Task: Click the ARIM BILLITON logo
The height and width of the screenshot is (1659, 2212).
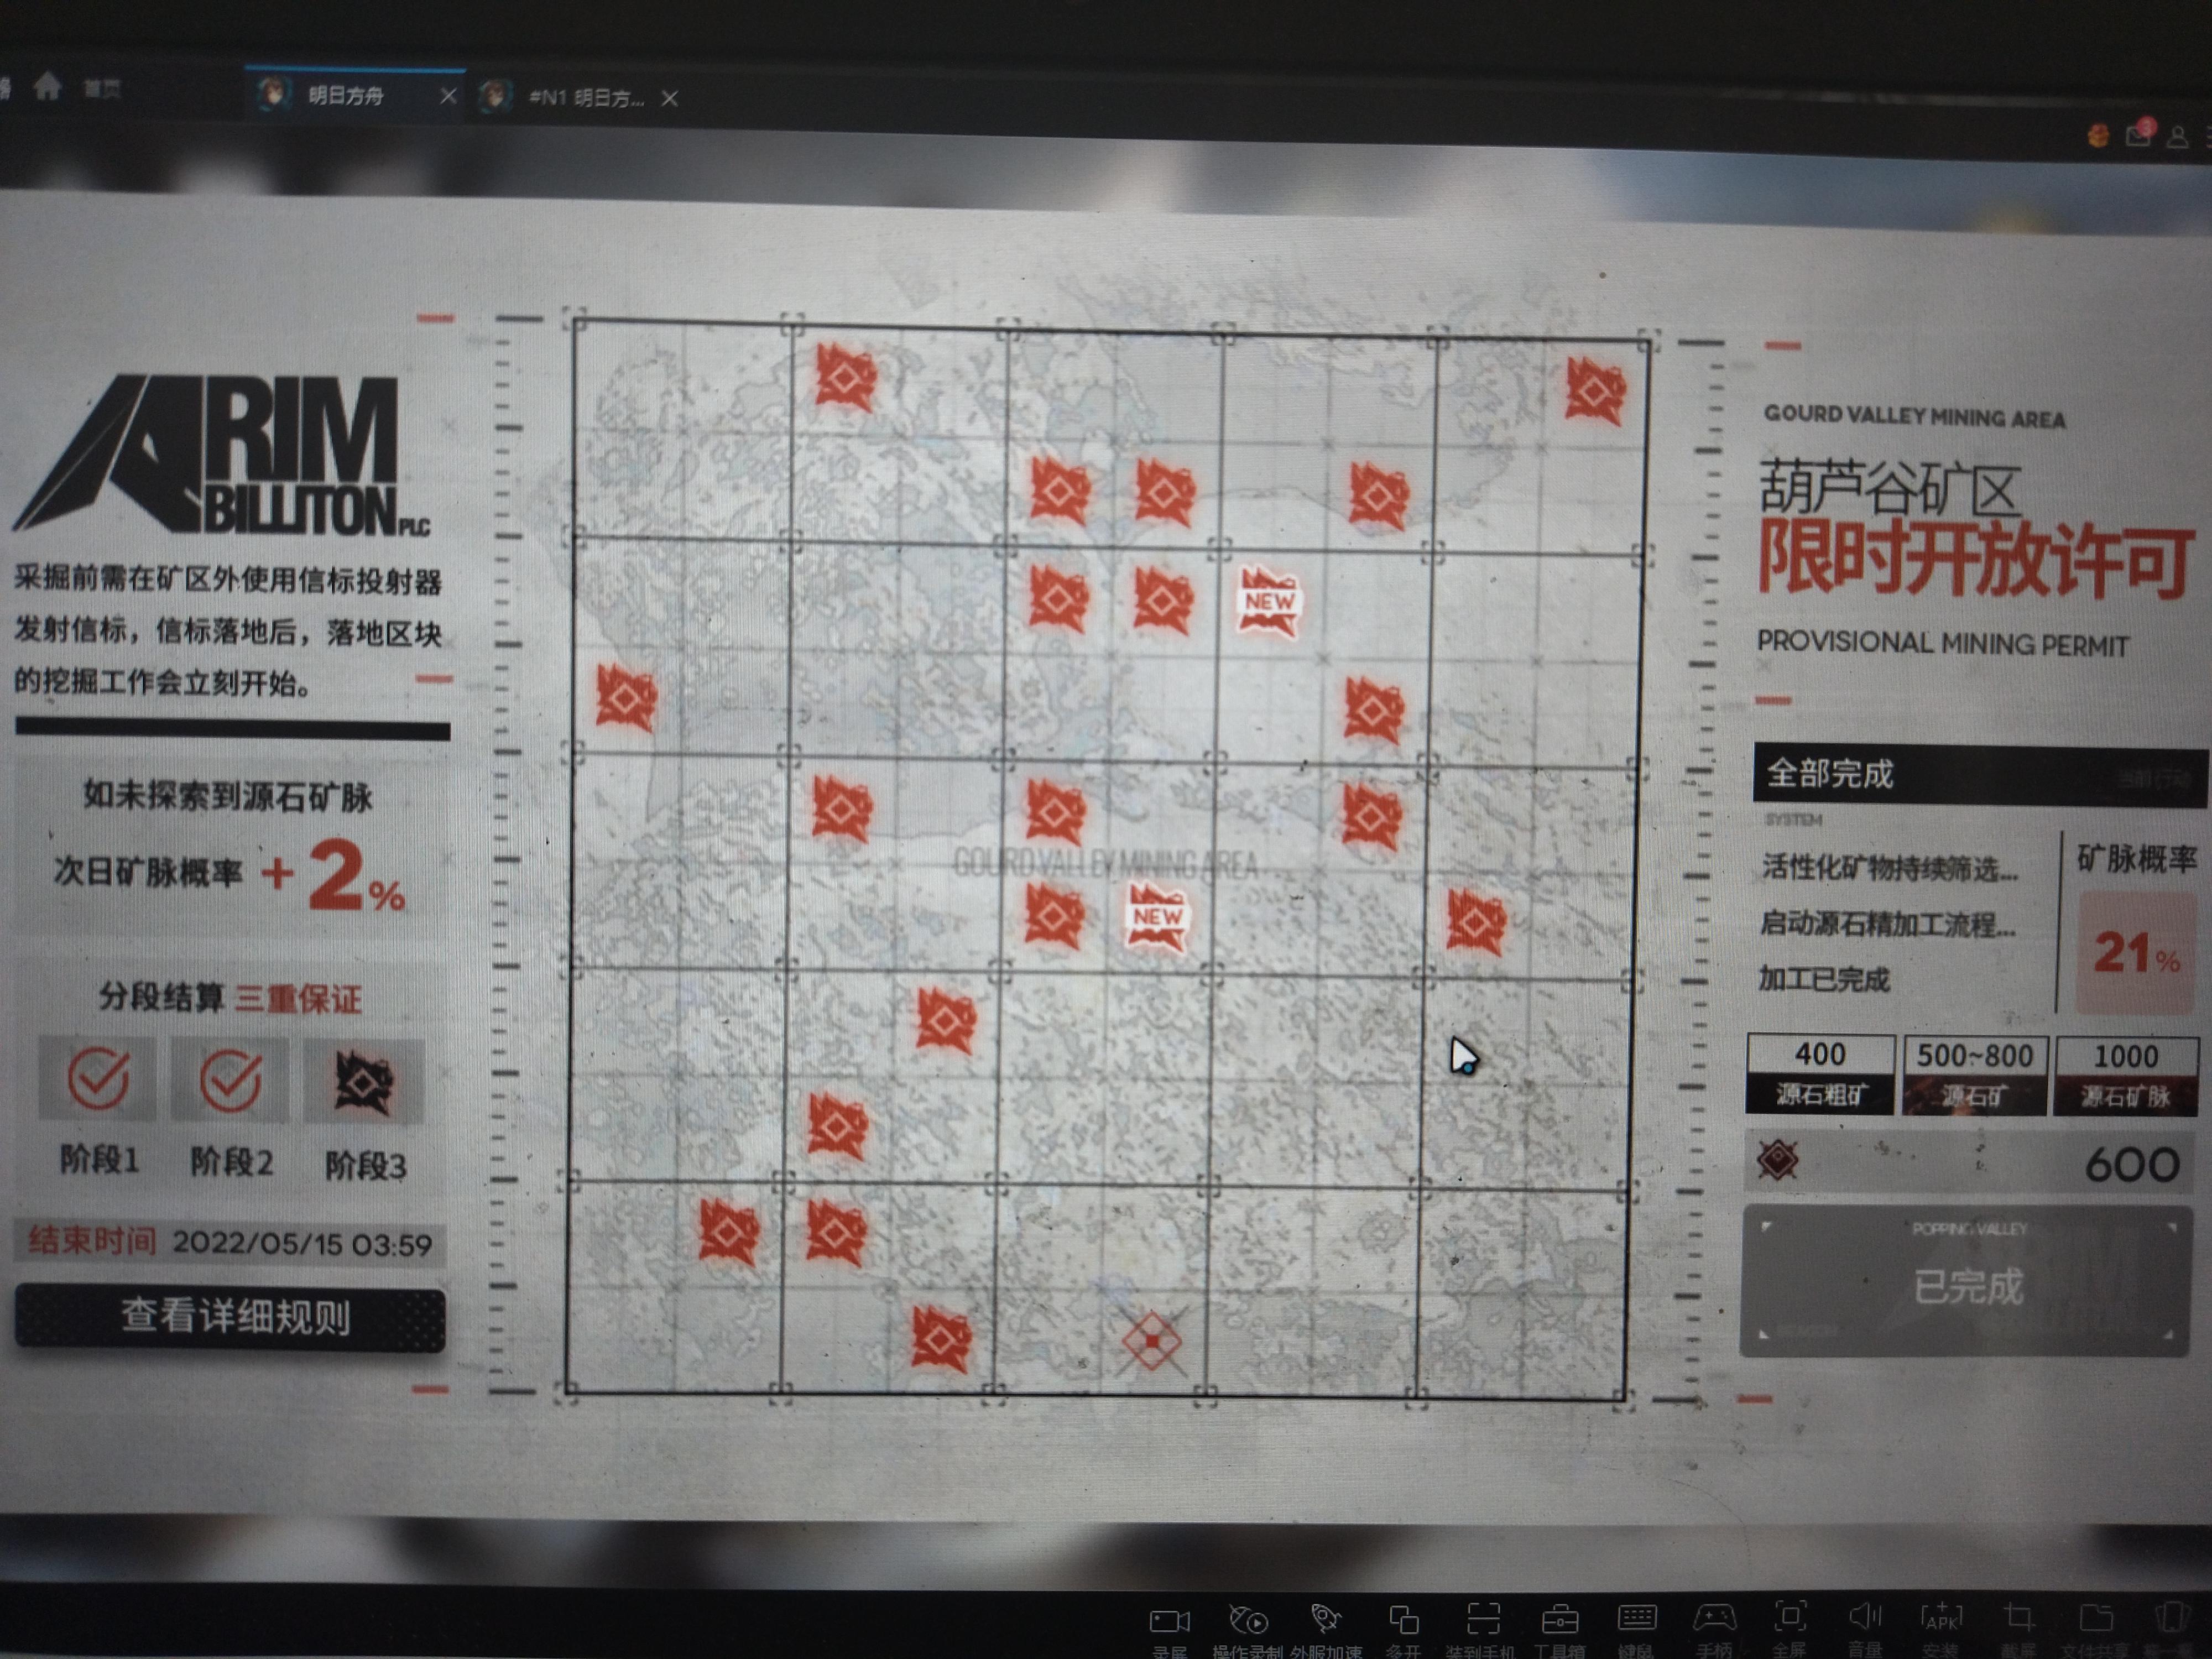Action: (x=222, y=456)
